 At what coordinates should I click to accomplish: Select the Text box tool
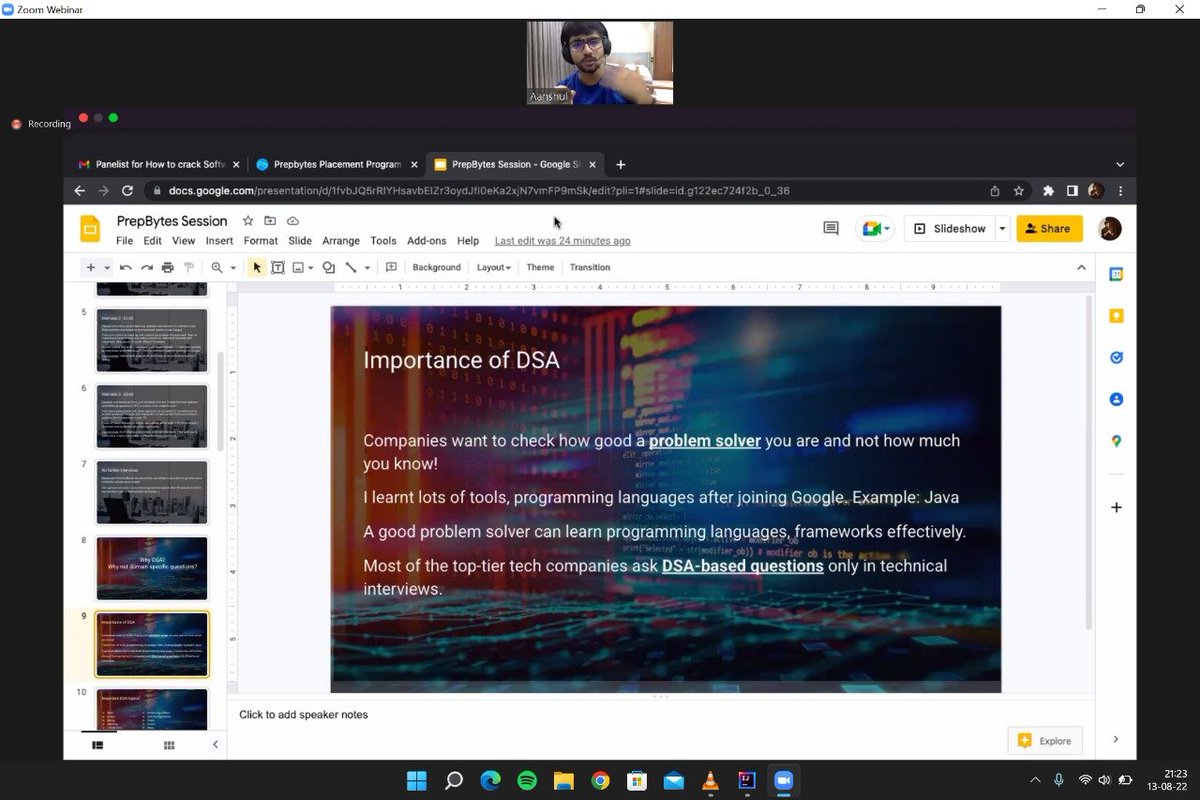pos(278,267)
